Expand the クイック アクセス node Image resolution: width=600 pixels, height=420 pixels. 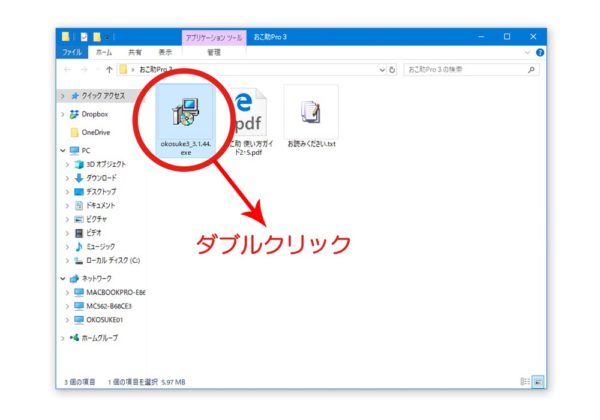pos(62,96)
